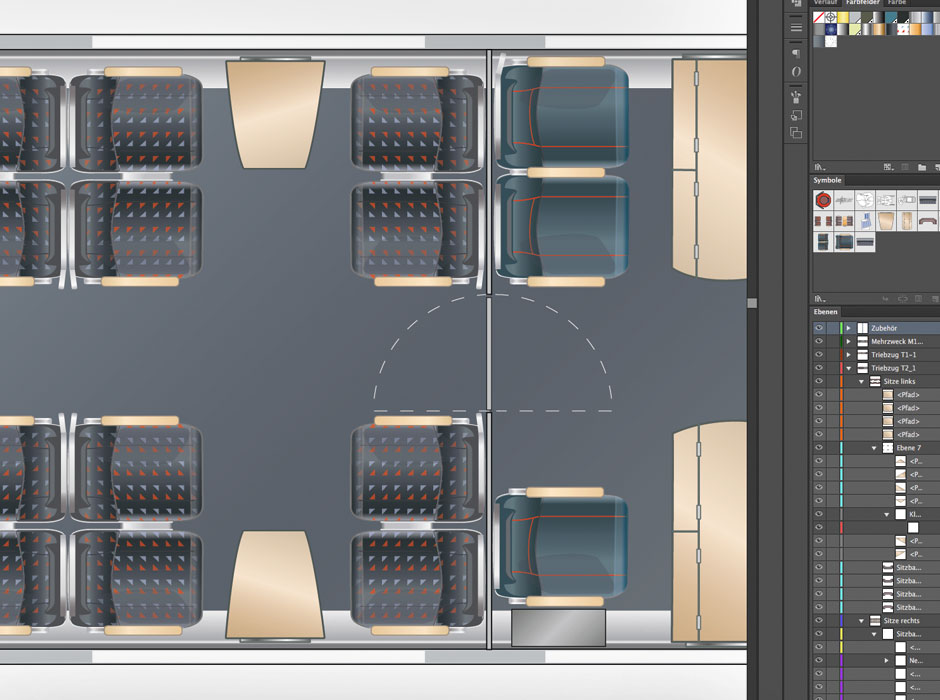Open the paragraph panel icon in dock

[796, 53]
